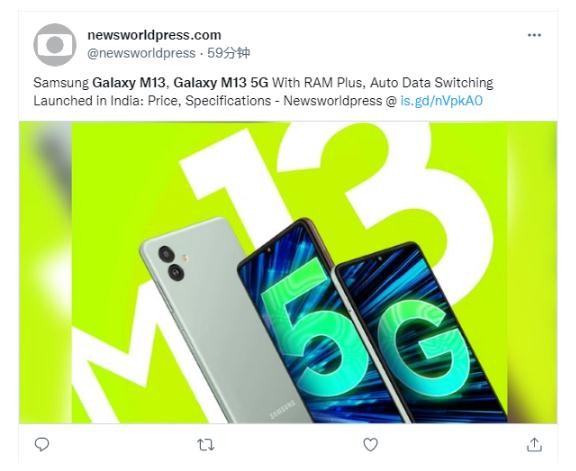Click the dual camera on gray phone
This screenshot has height=471, width=576.
171,263
